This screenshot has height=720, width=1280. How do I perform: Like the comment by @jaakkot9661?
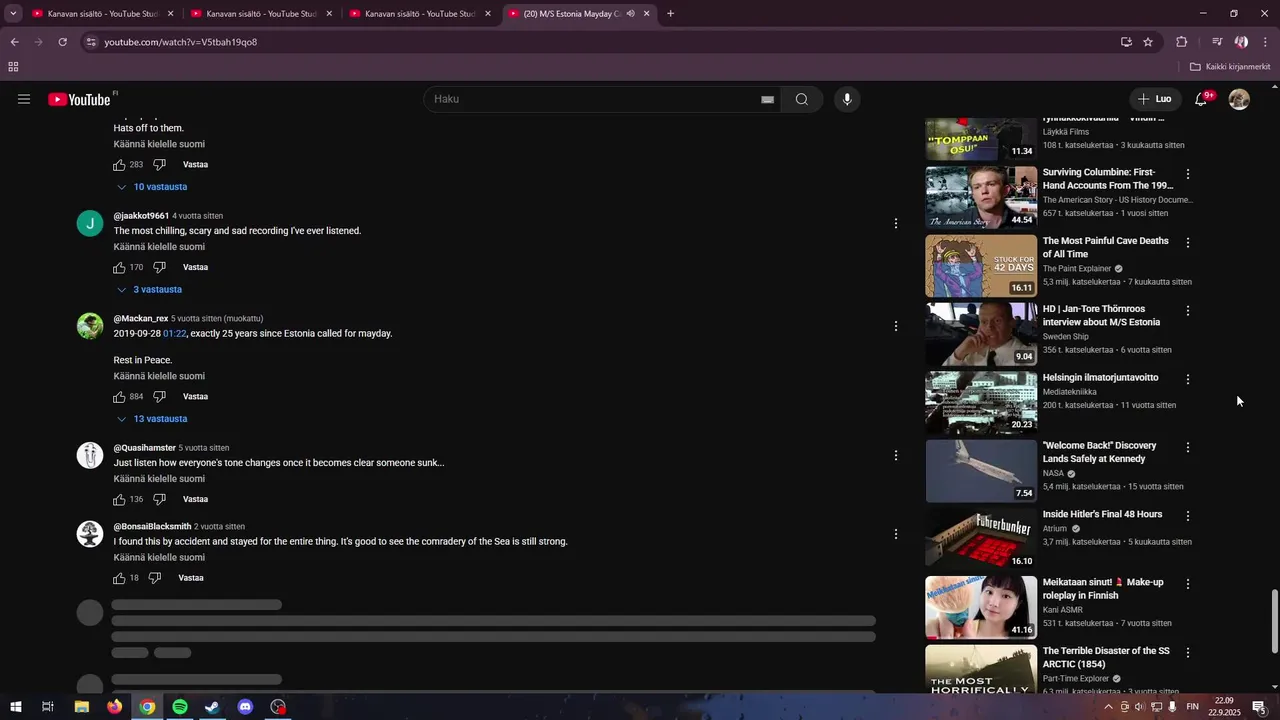(x=119, y=267)
